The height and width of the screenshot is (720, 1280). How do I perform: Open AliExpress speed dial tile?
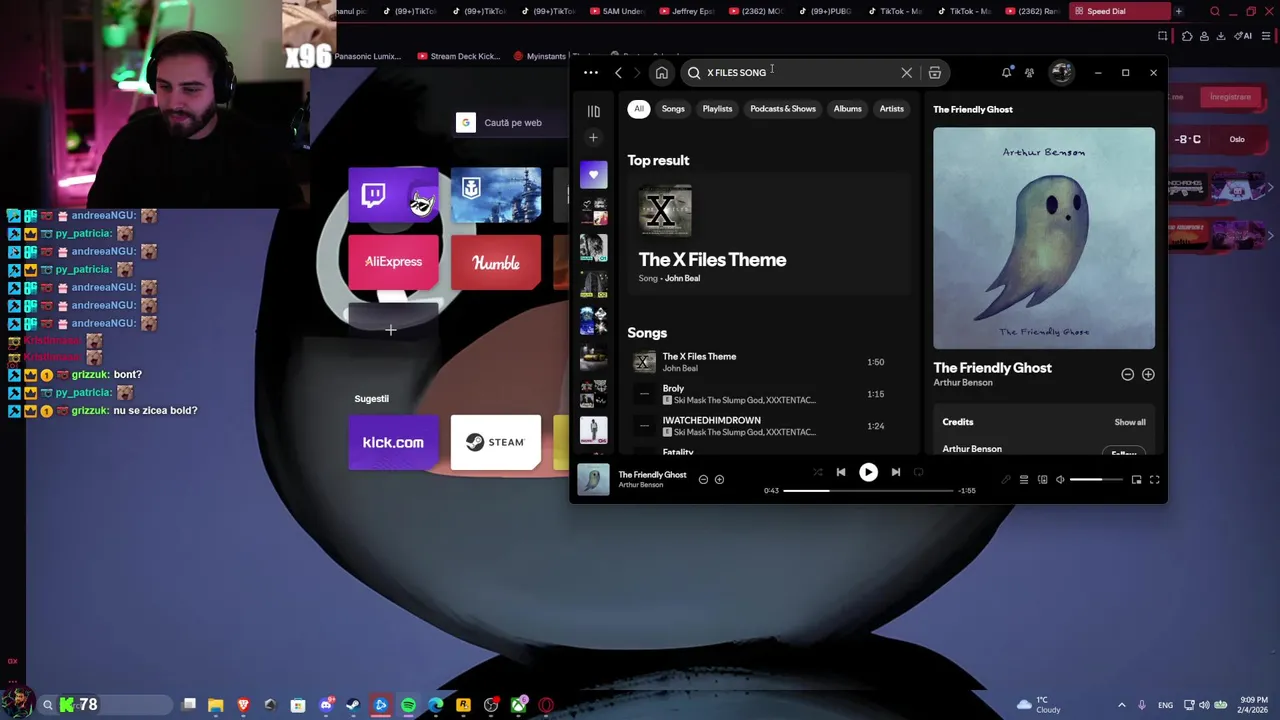pyautogui.click(x=393, y=262)
